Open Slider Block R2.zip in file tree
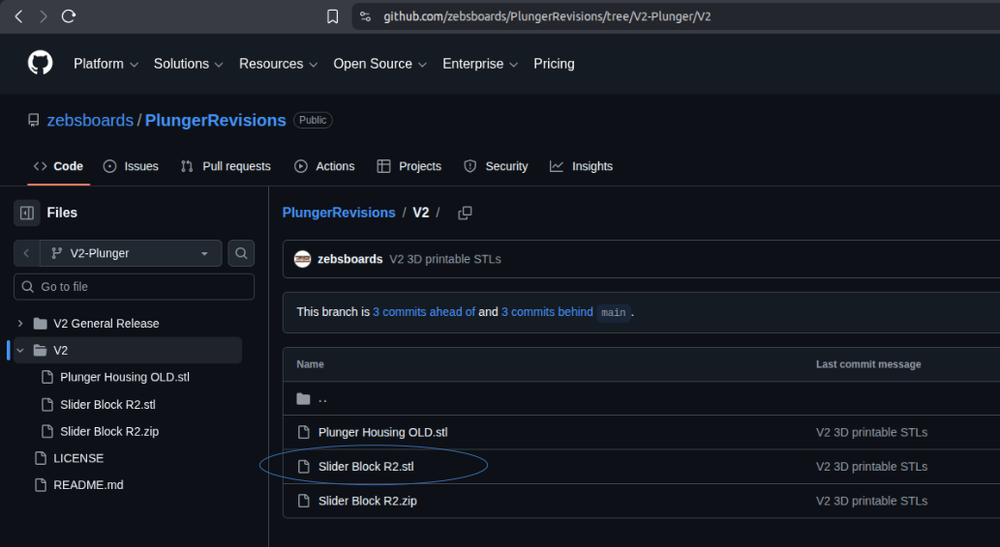The height and width of the screenshot is (547, 1000). (109, 432)
